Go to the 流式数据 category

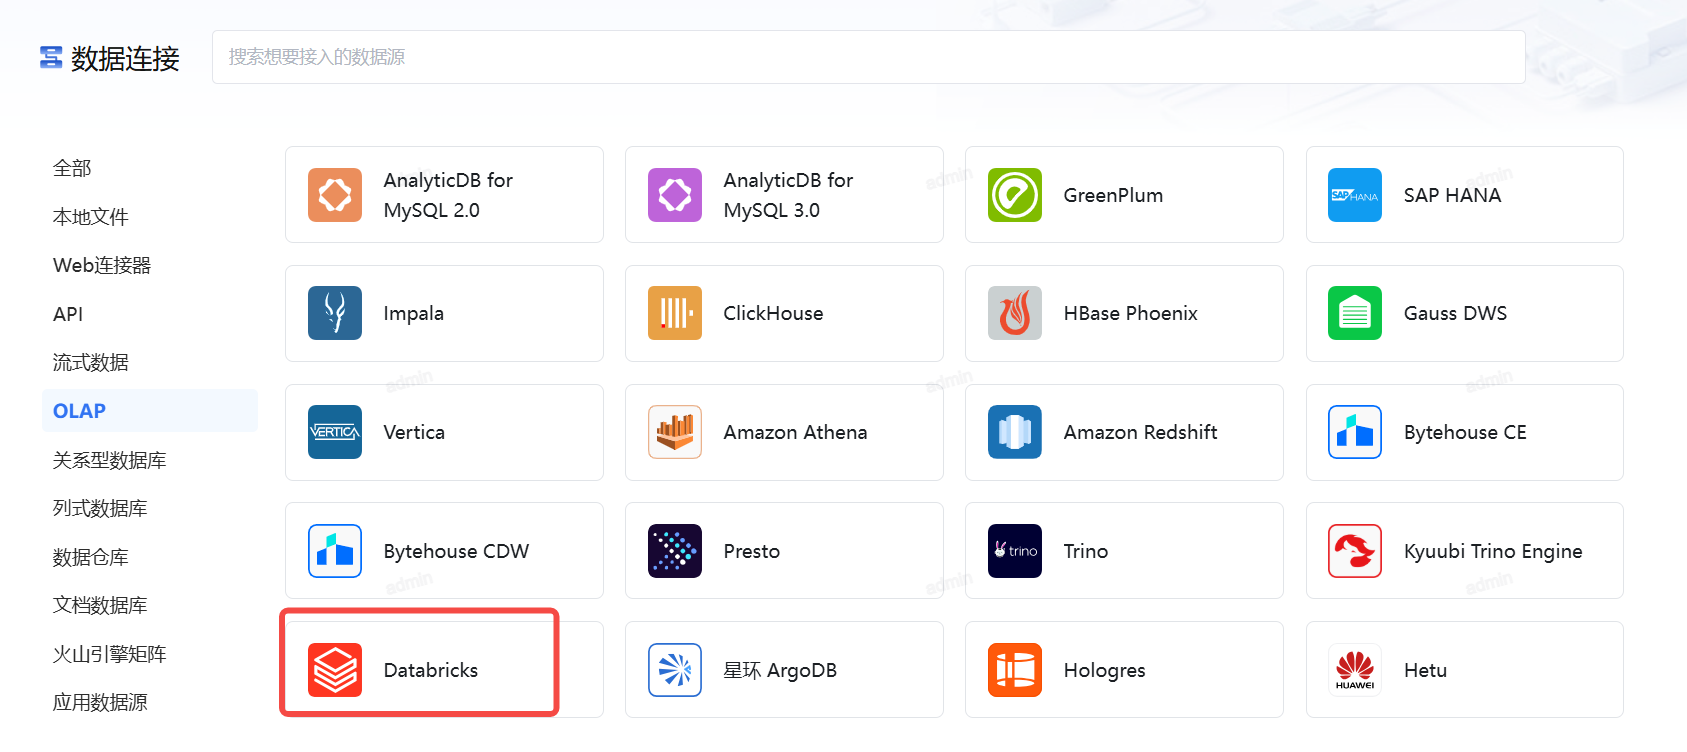pos(91,362)
